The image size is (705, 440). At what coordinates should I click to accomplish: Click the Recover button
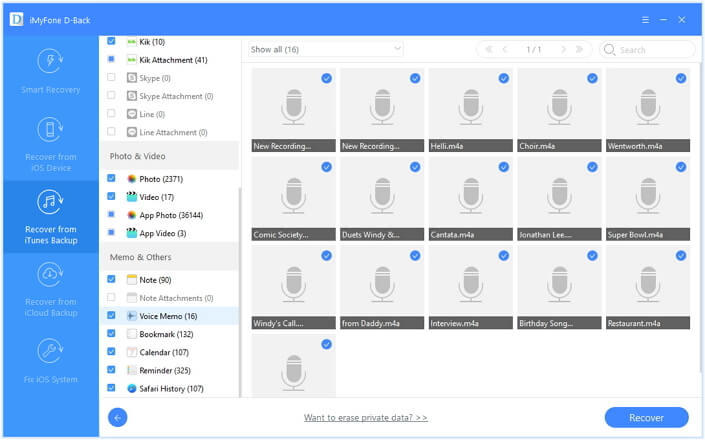(x=646, y=418)
